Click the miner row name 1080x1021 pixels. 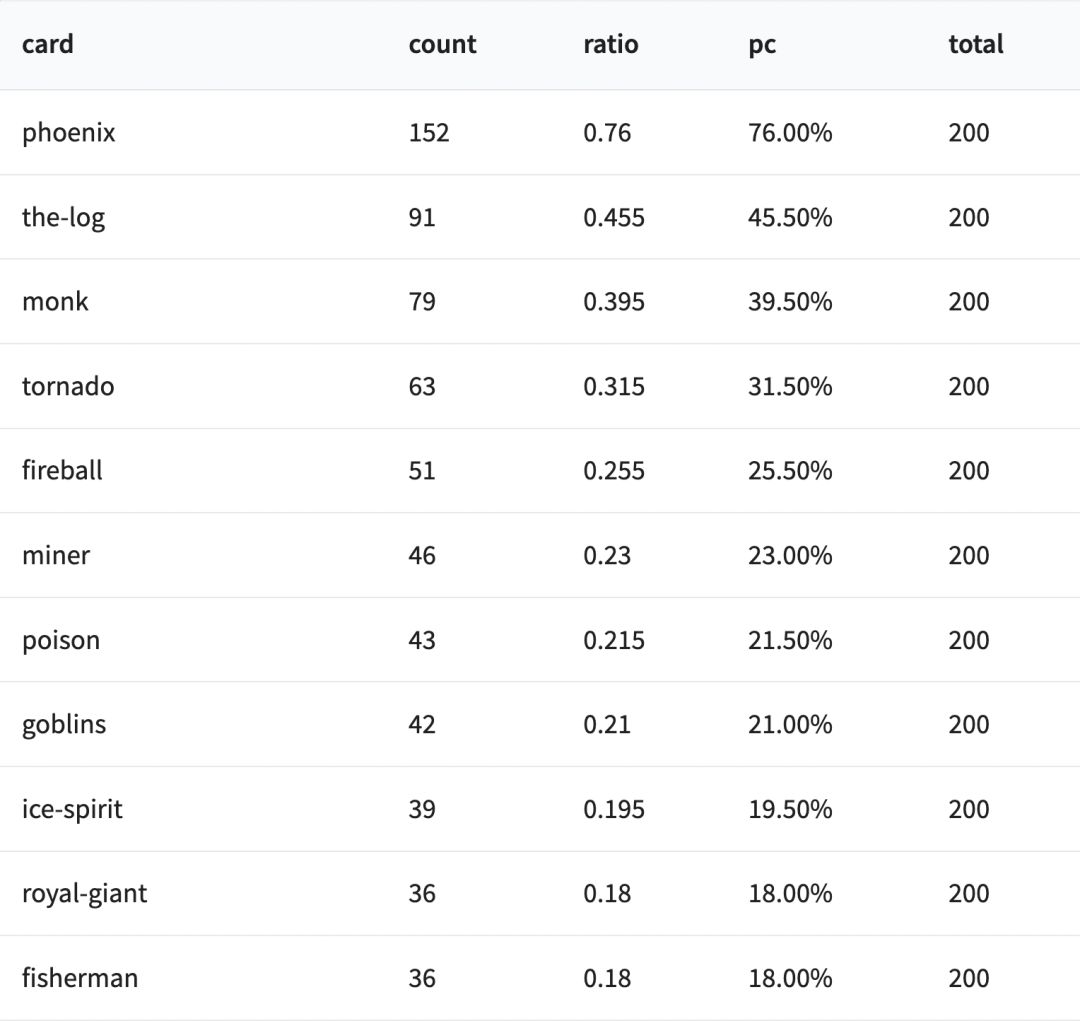click(x=56, y=556)
